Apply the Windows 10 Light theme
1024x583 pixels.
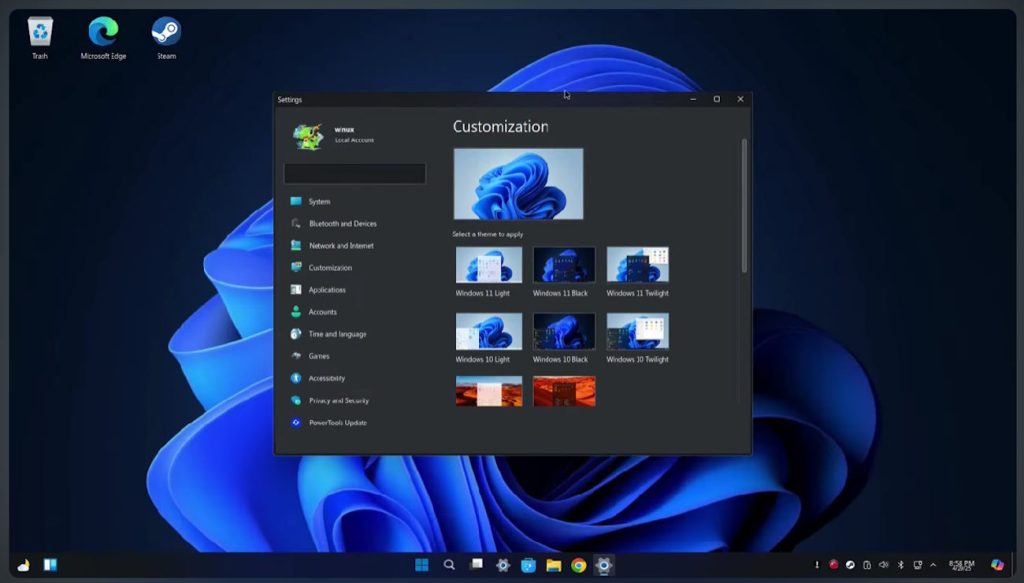(x=488, y=331)
